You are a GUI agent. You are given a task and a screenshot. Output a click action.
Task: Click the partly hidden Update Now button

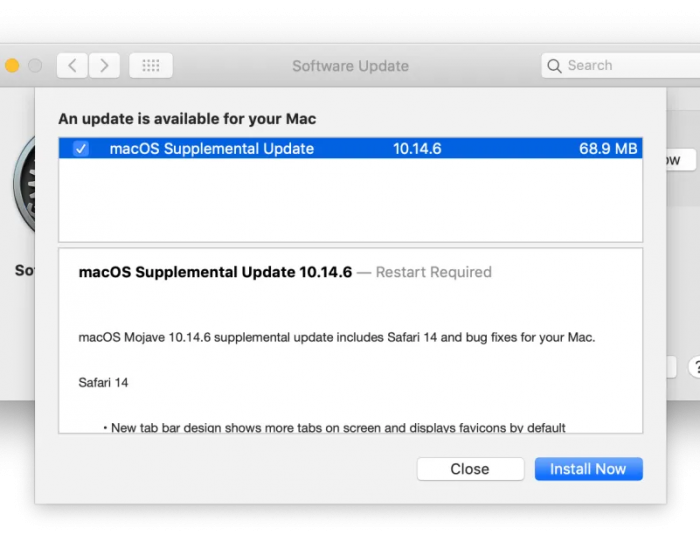(x=681, y=160)
